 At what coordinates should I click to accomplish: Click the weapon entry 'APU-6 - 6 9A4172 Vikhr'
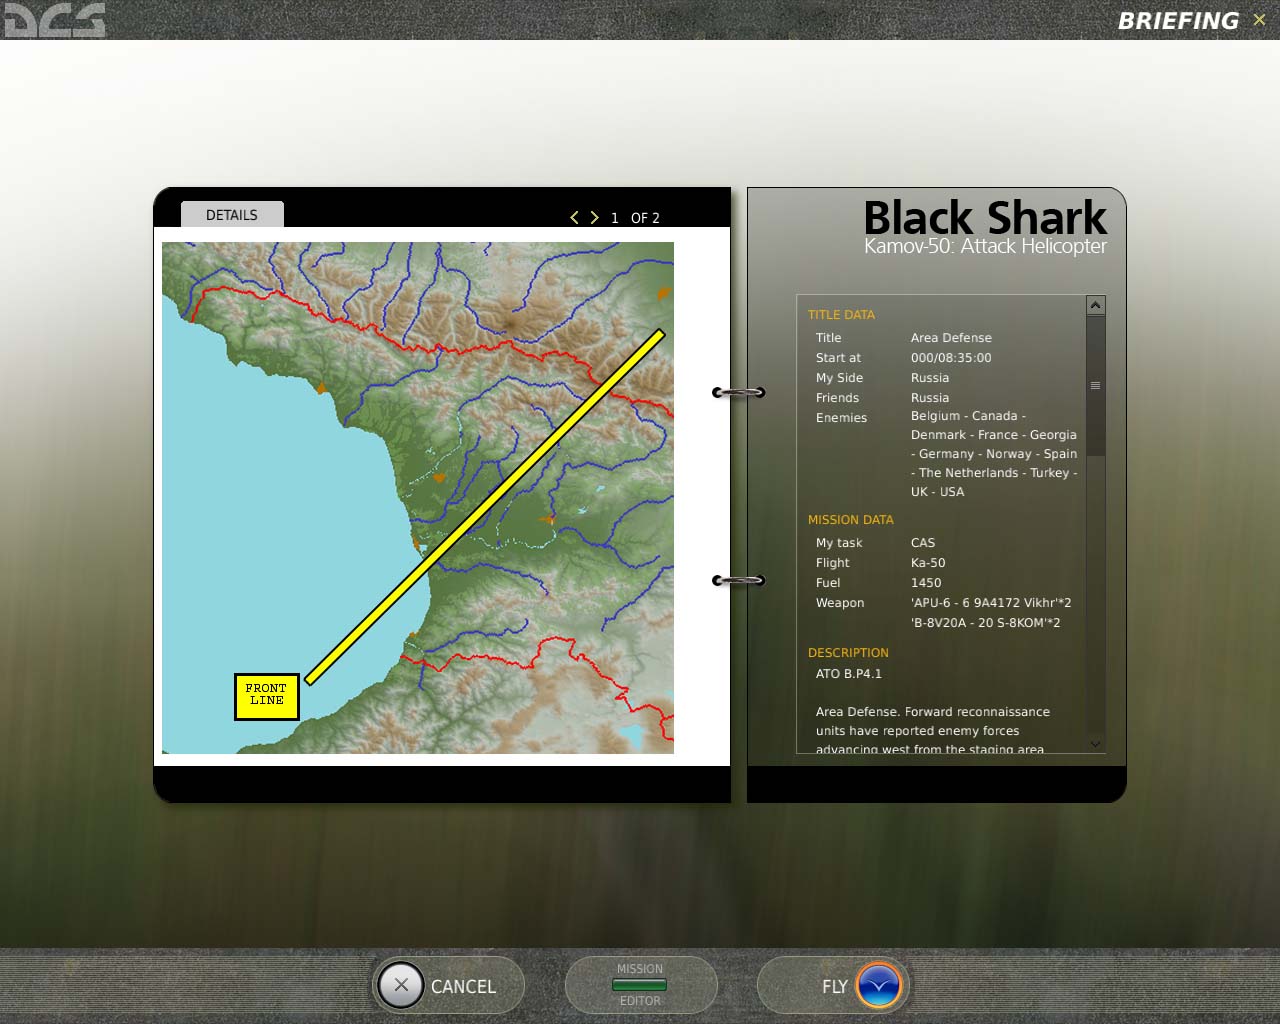click(x=991, y=603)
